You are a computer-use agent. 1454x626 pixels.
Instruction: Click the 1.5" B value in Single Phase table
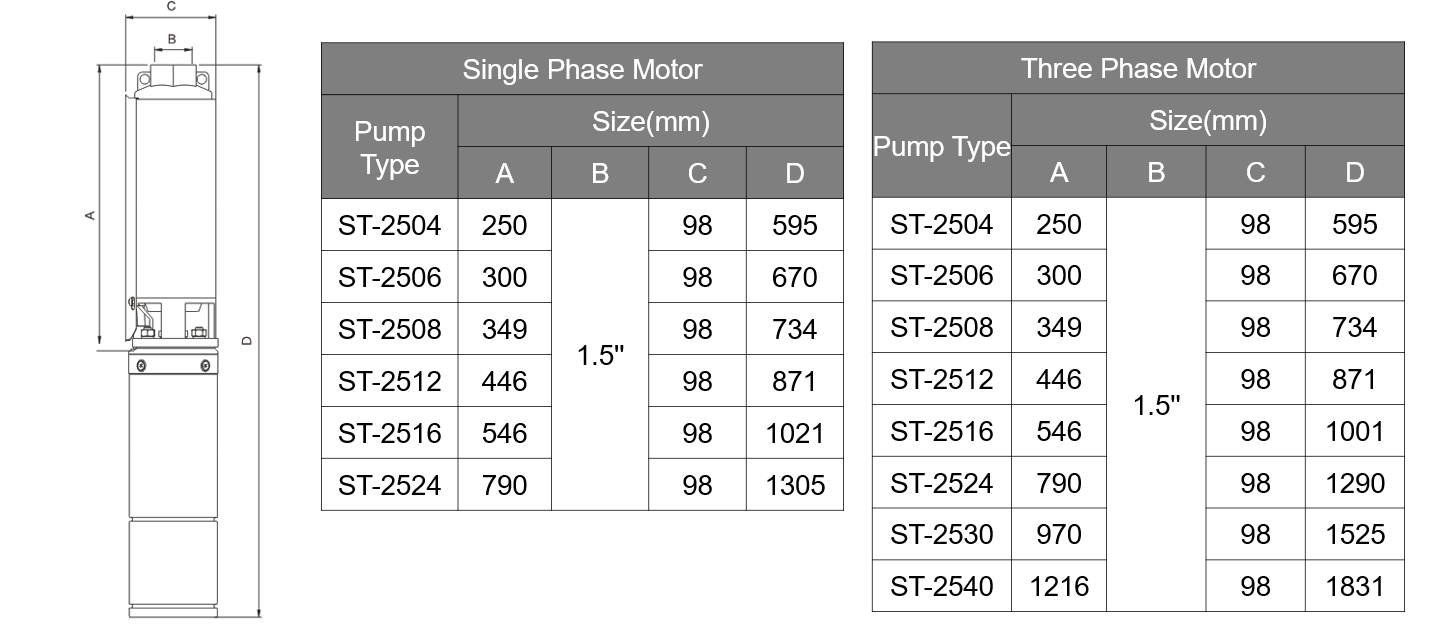(600, 355)
